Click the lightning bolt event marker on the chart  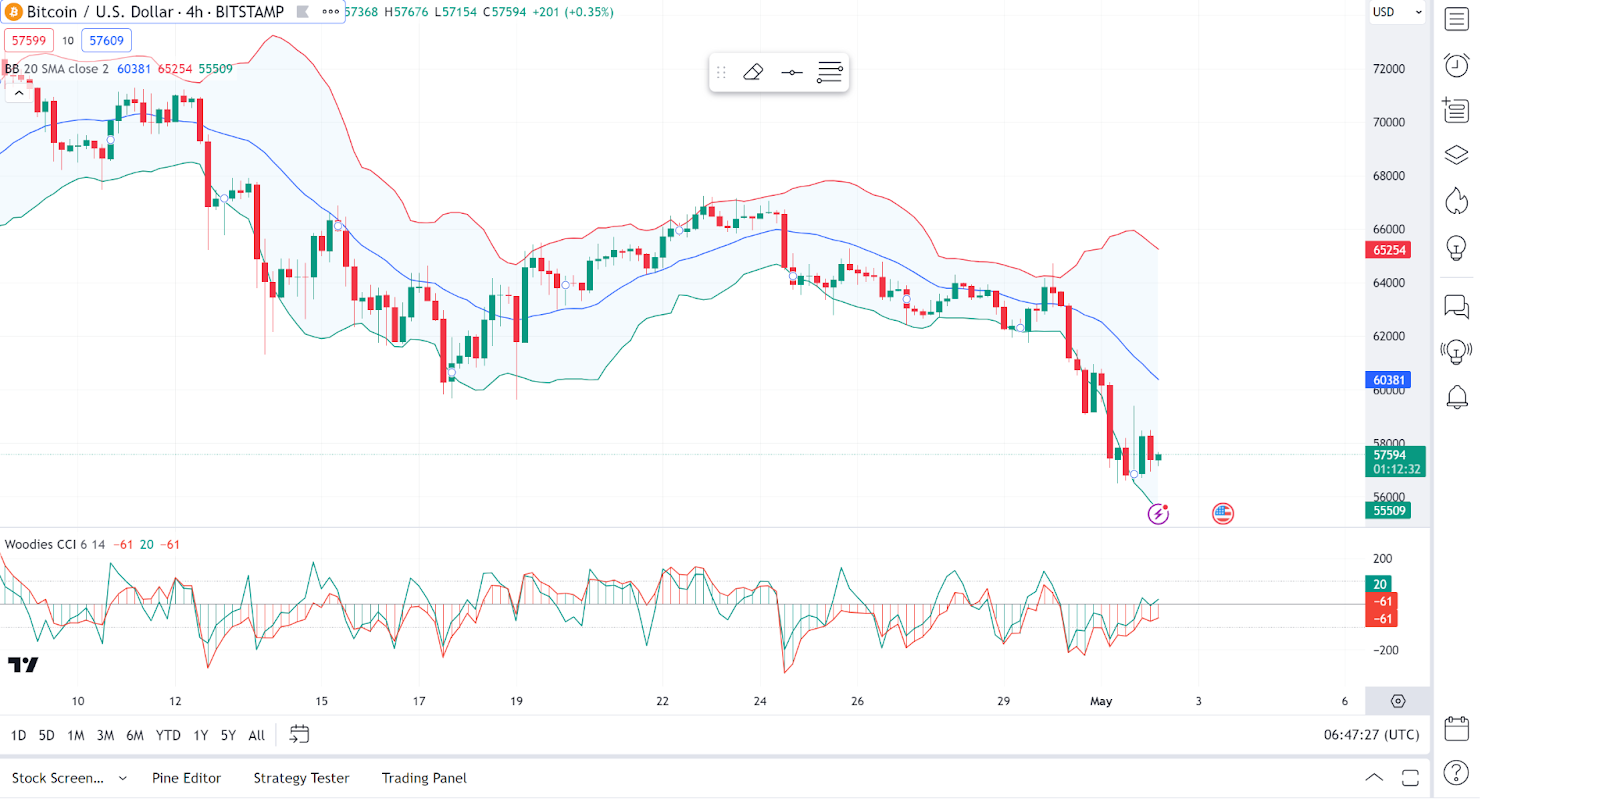[1158, 514]
